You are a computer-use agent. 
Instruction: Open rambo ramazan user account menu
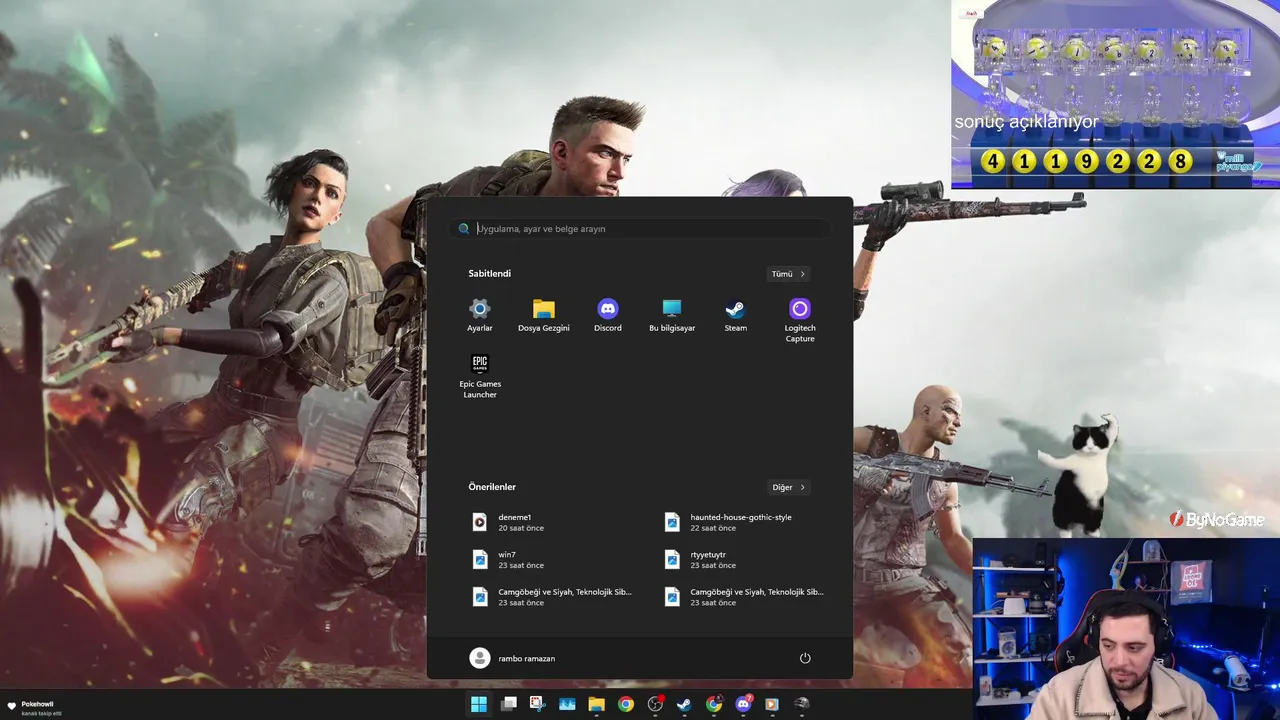tap(512, 658)
